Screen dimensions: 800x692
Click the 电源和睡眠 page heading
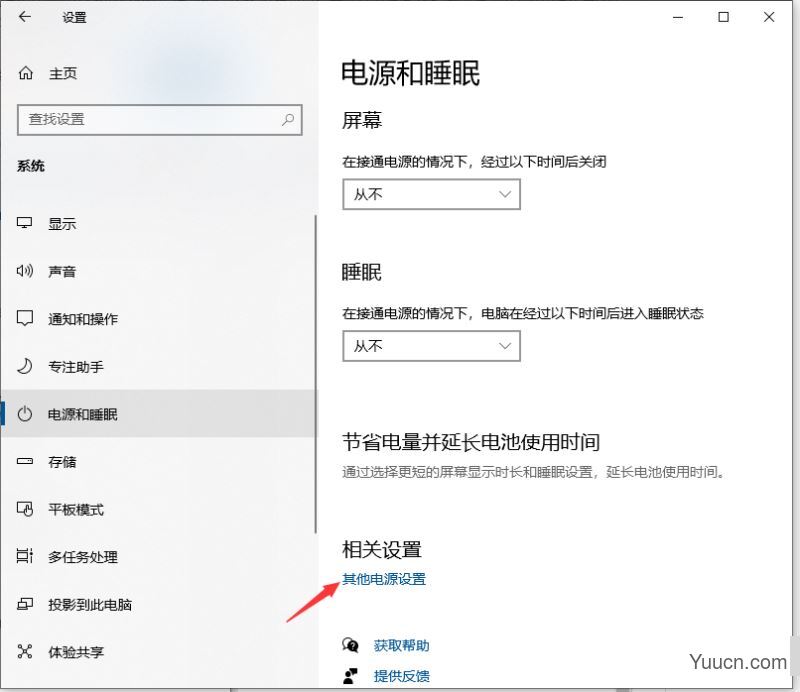tap(411, 73)
